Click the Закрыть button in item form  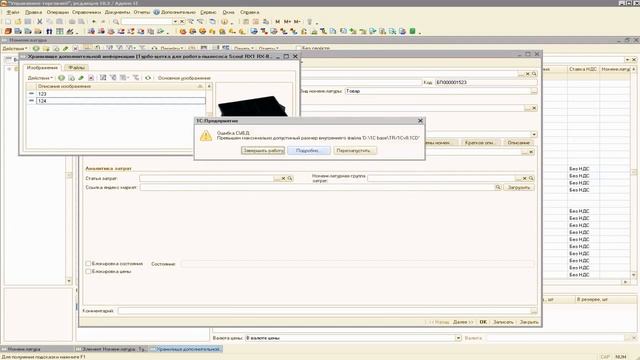[x=529, y=322]
